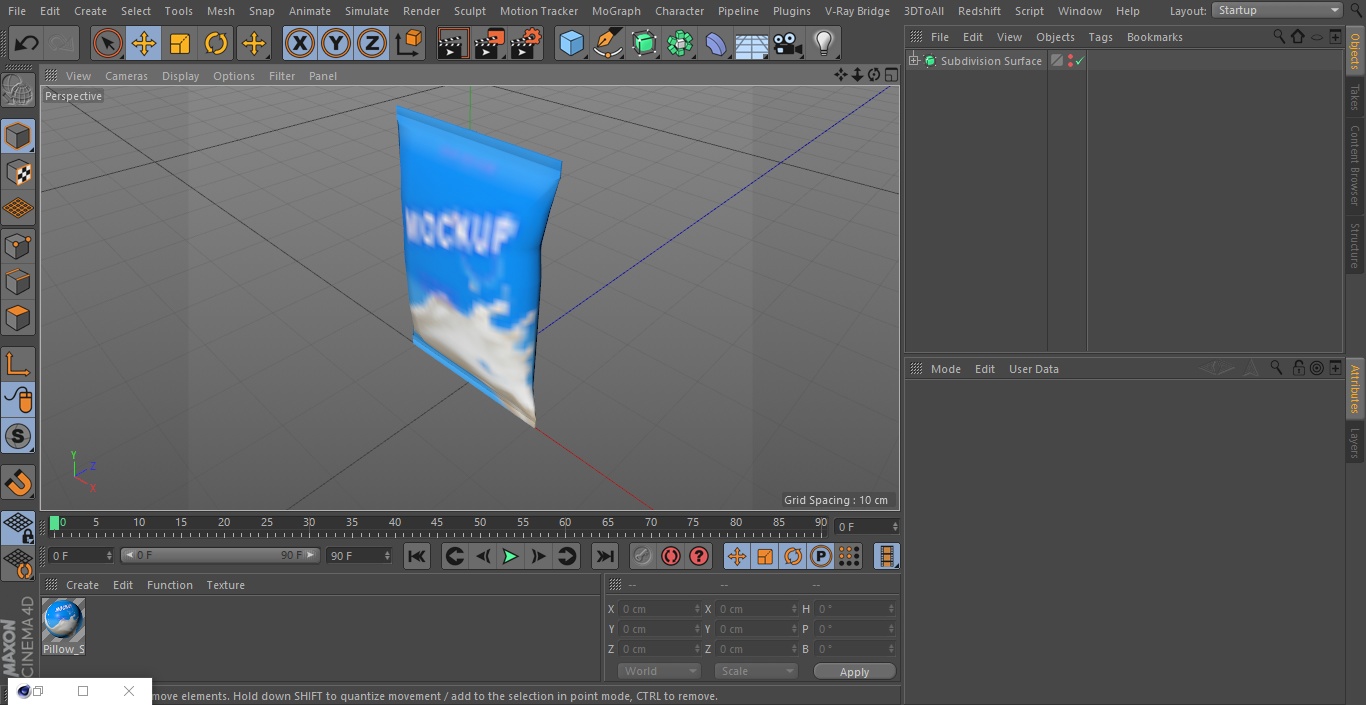Toggle autokeying button
Image resolution: width=1366 pixels, height=705 pixels.
point(671,556)
